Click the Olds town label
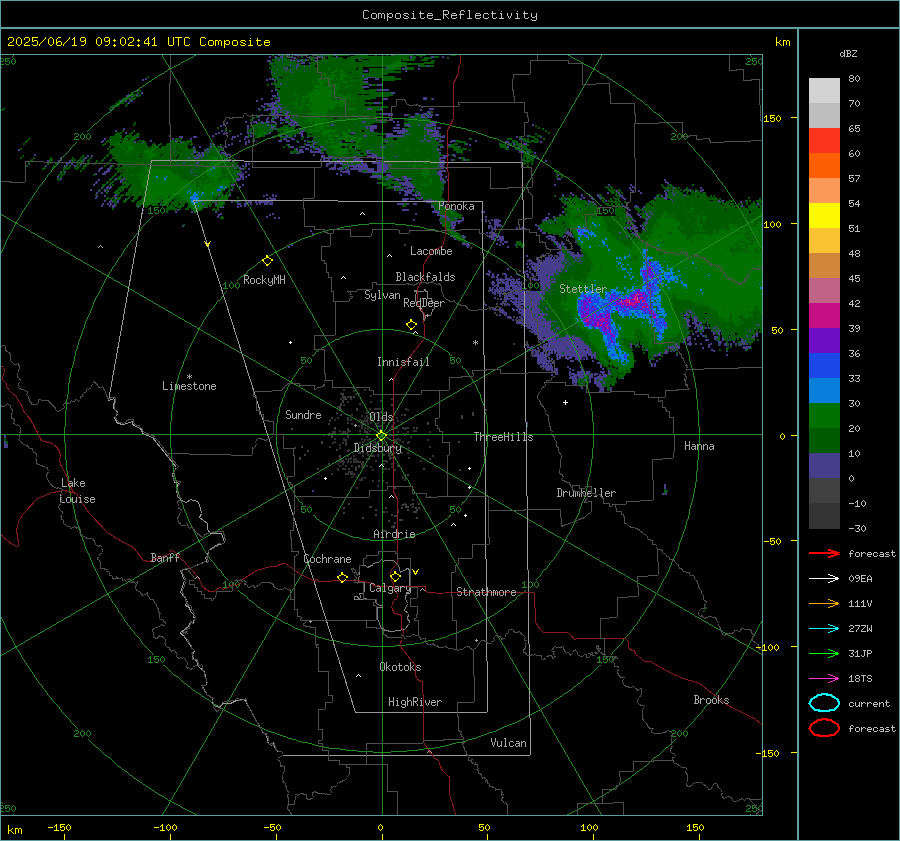This screenshot has height=841, width=900. [x=381, y=416]
